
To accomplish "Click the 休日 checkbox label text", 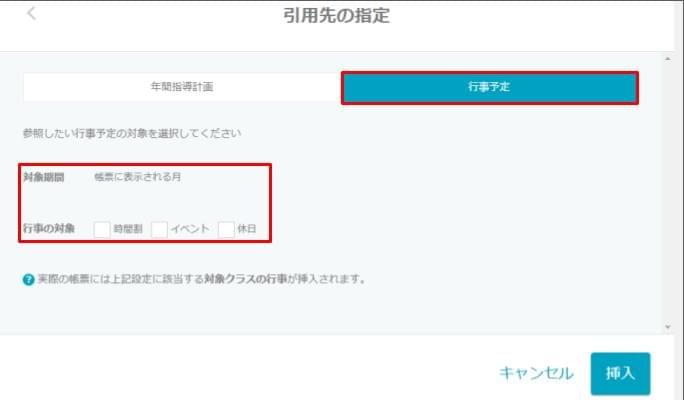I will (x=247, y=229).
